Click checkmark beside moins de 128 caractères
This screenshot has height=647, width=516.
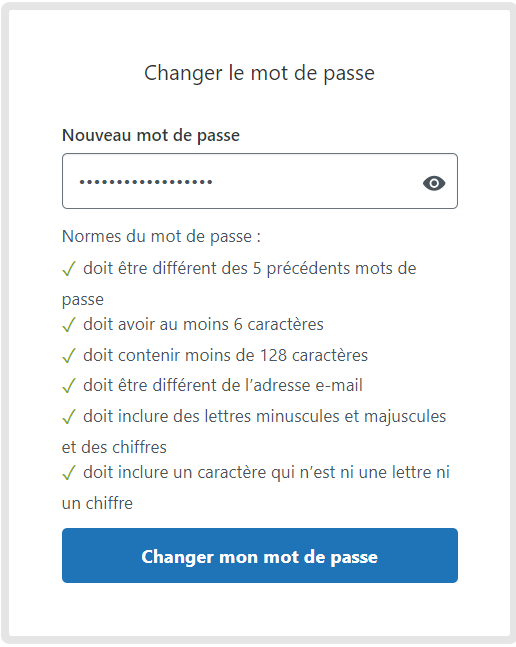pyautogui.click(x=69, y=355)
